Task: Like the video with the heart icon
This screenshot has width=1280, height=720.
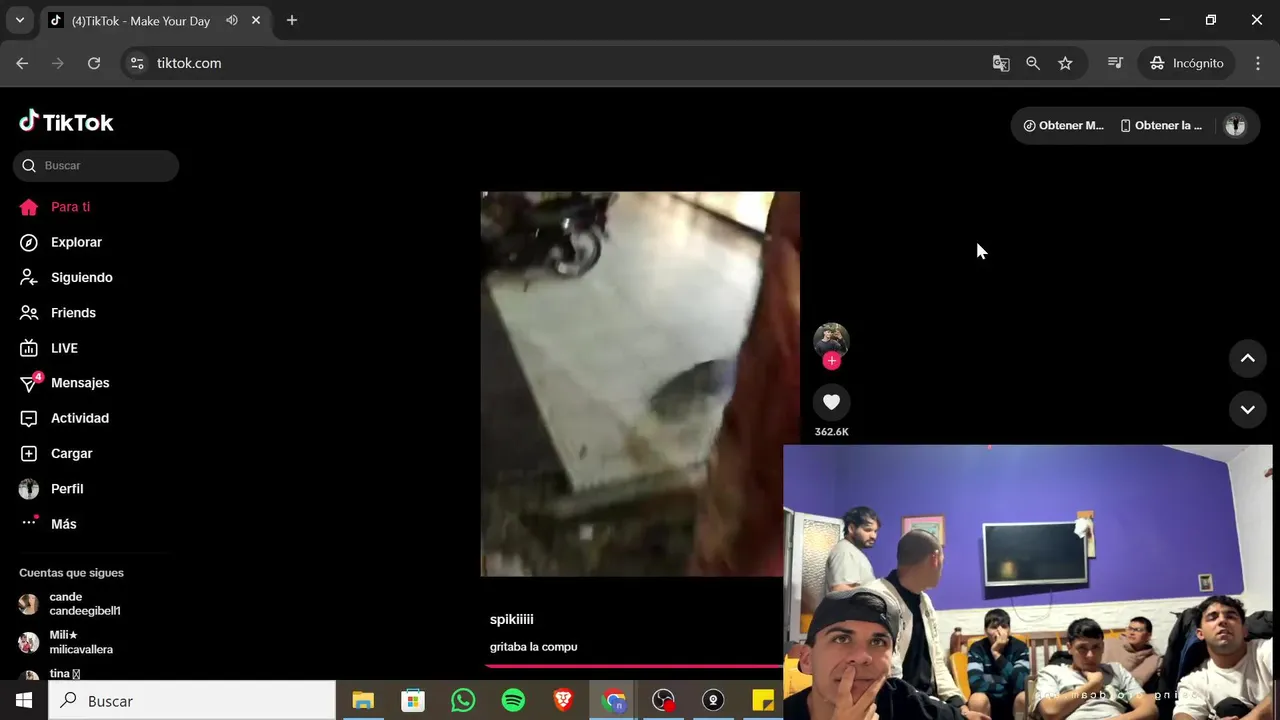Action: 831,402
